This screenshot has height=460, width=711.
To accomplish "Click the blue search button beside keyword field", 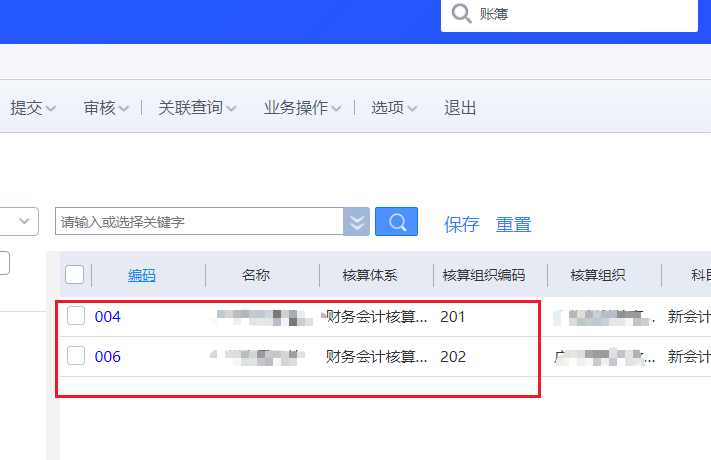I will [396, 222].
